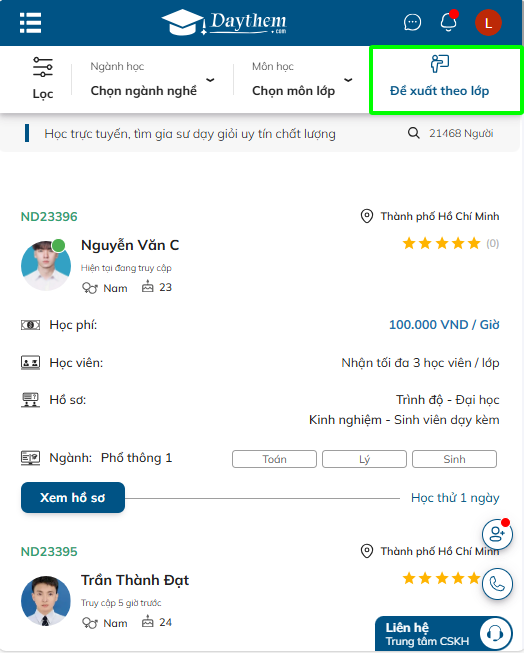The image size is (524, 653).
Task: Click the location pin for ND23396
Action: [x=367, y=216]
